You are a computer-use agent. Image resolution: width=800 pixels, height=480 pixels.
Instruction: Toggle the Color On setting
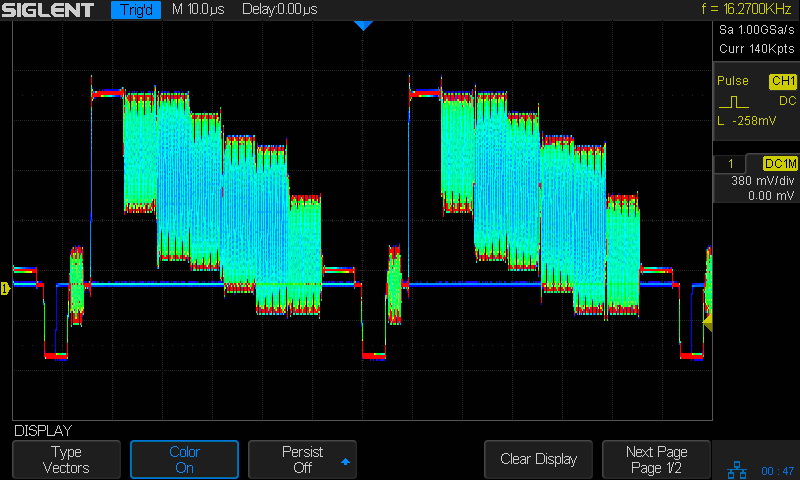(x=184, y=460)
